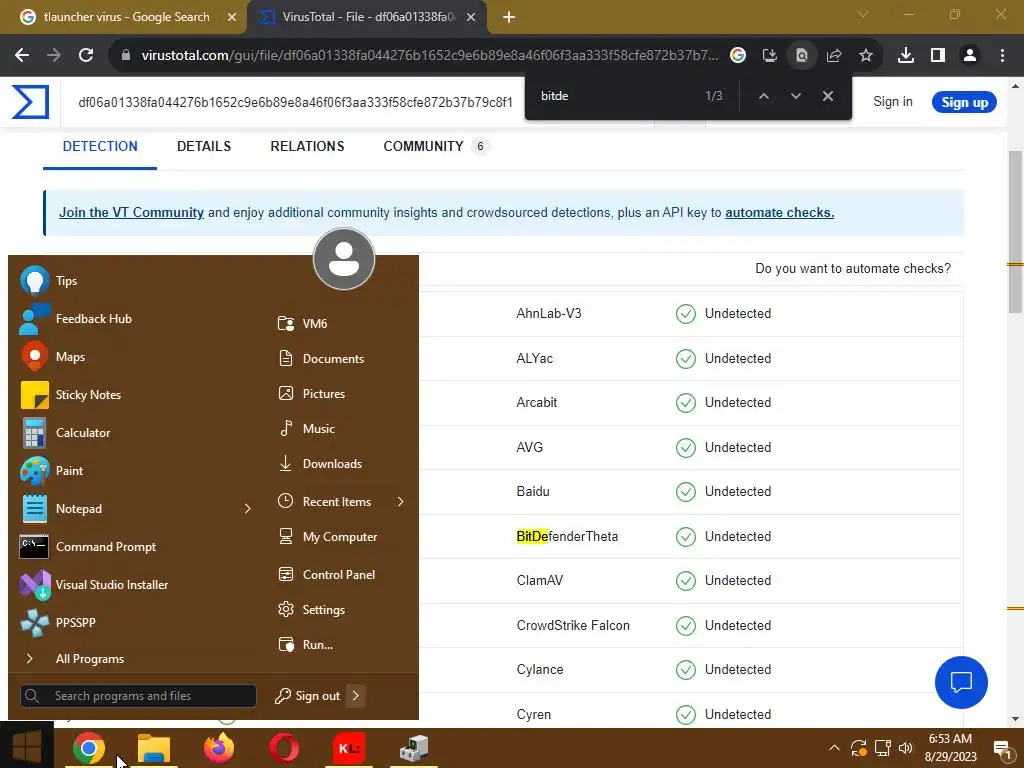Click Google icon in address bar
Viewport: 1024px width, 768px height.
pos(738,56)
